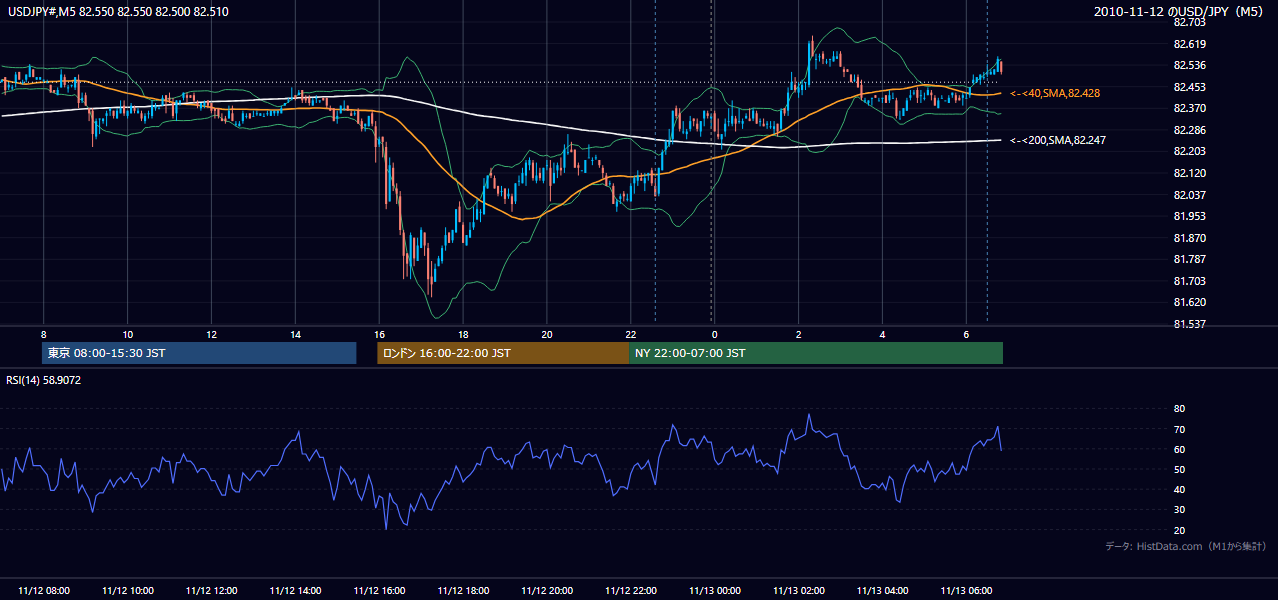The width and height of the screenshot is (1278, 600).
Task: Click the 11/12 20:00 time label
Action: click(547, 591)
